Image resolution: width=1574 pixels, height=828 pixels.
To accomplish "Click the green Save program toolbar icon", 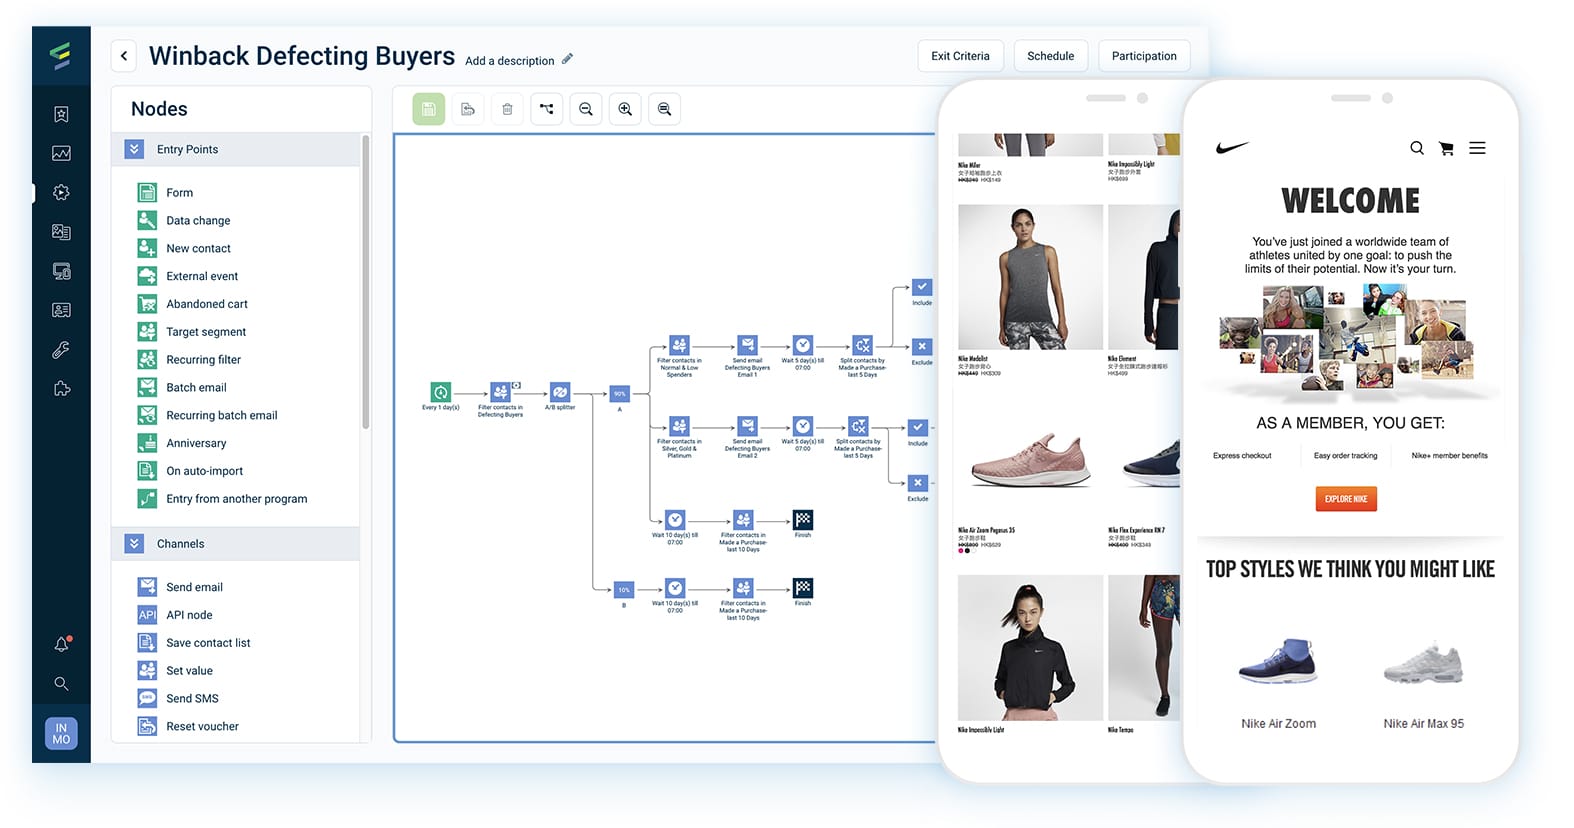I will pos(428,109).
